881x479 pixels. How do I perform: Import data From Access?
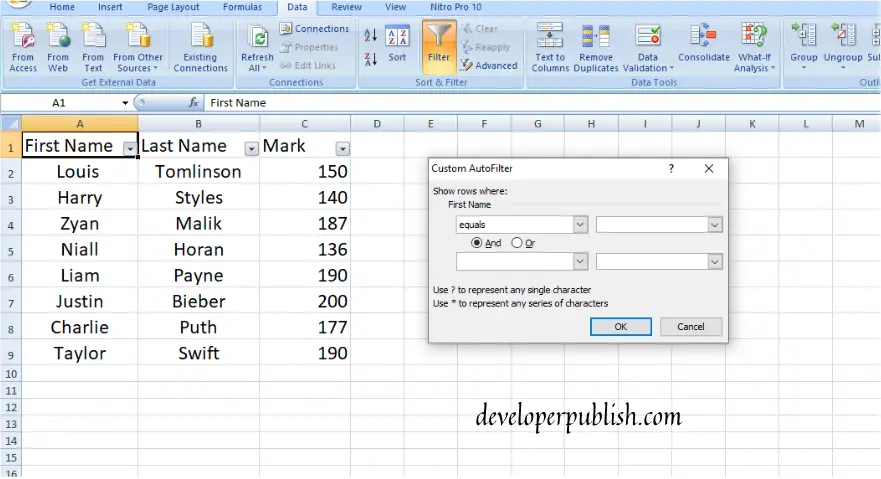(23, 48)
